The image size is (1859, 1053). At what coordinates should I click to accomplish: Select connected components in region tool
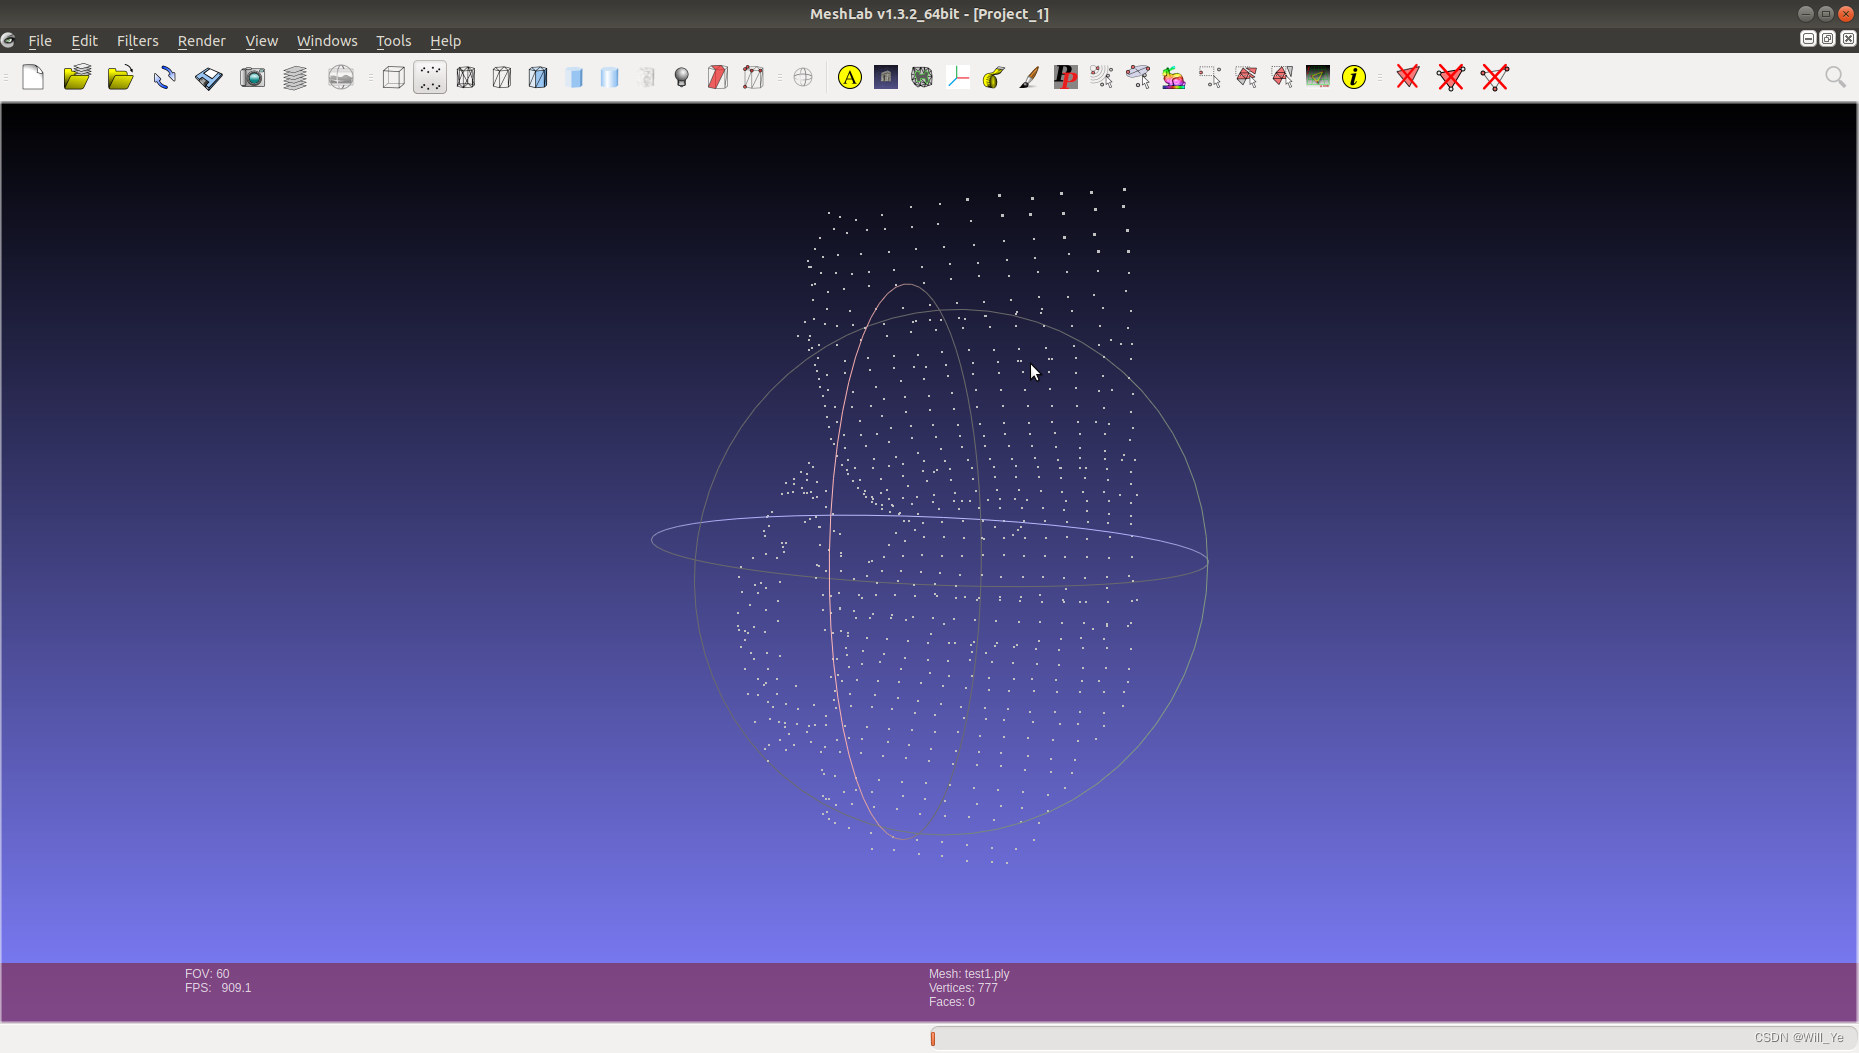pyautogui.click(x=1282, y=77)
